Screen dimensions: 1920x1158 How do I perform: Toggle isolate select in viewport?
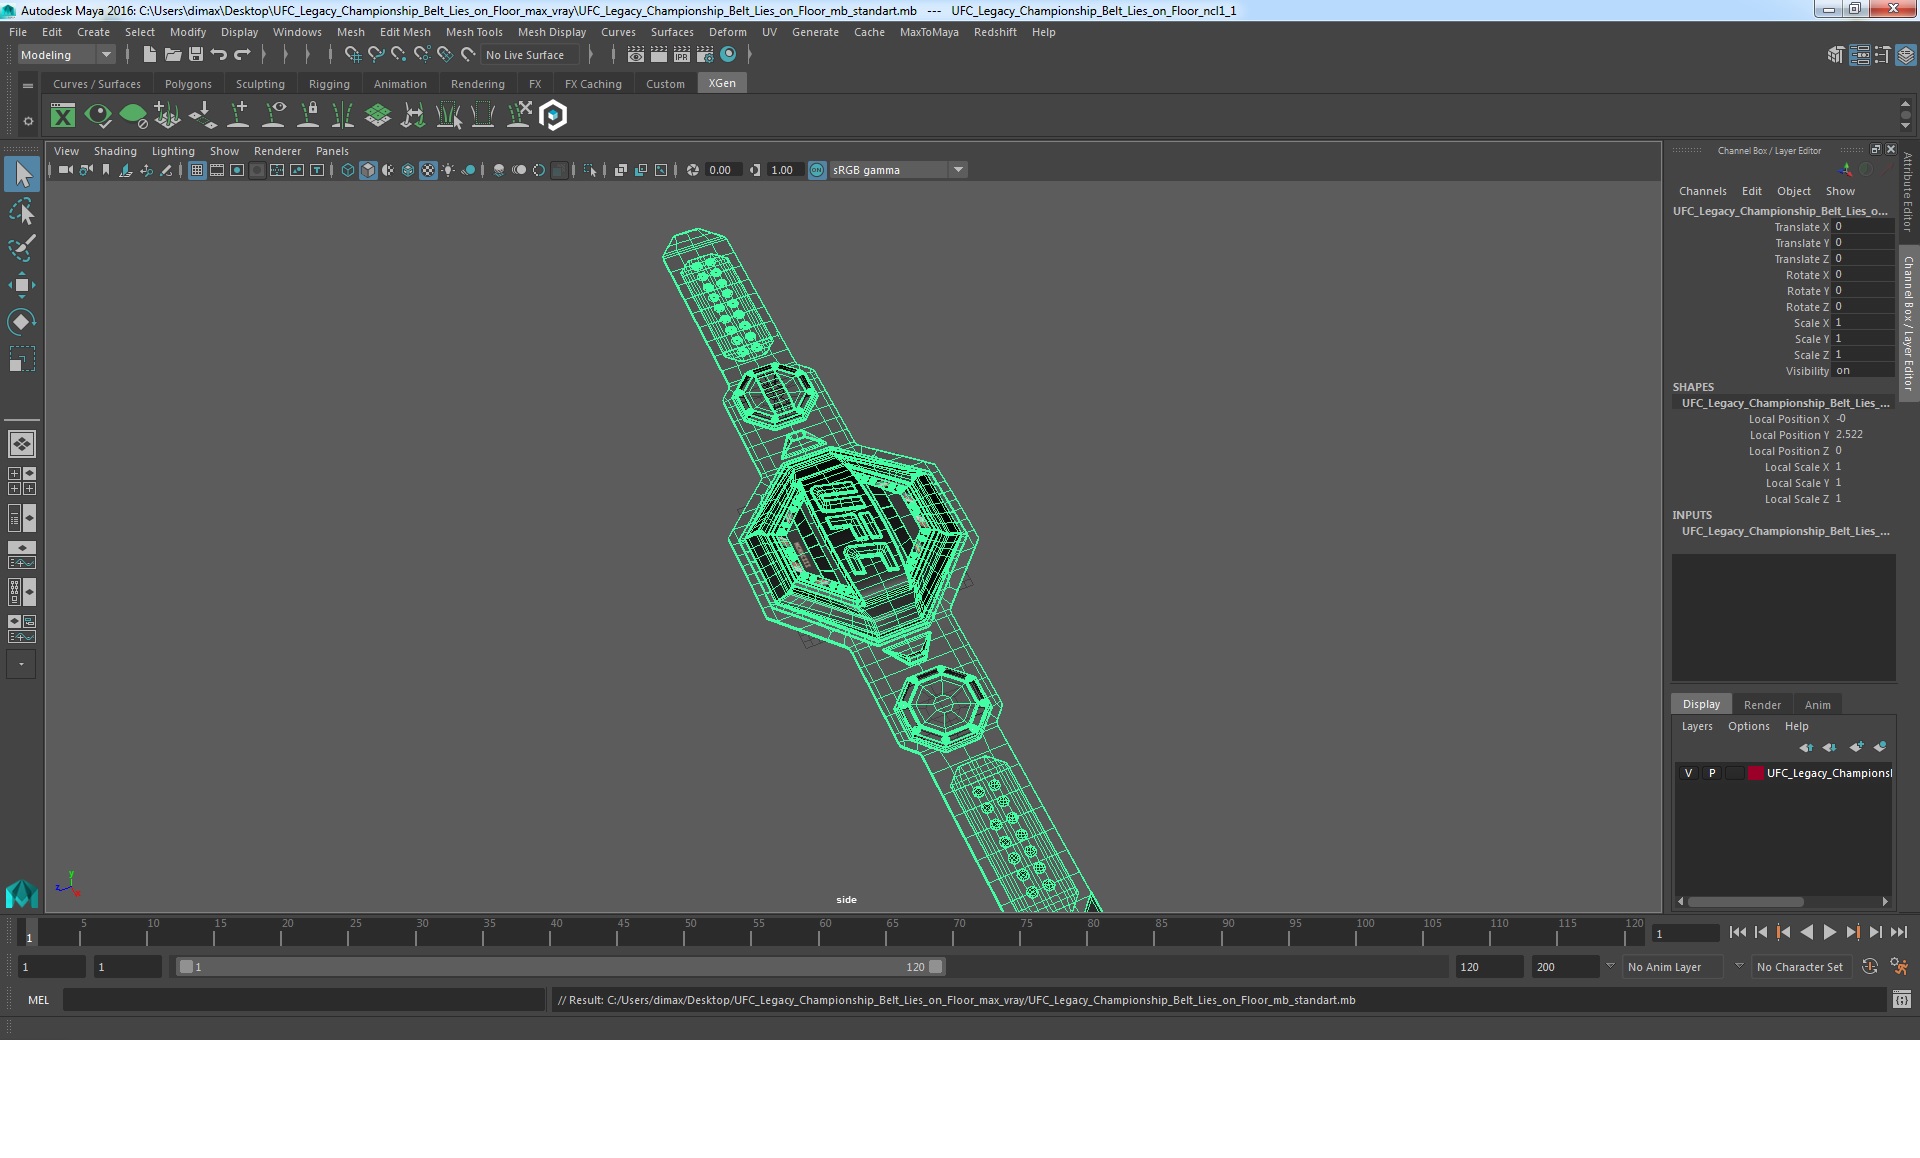[590, 170]
